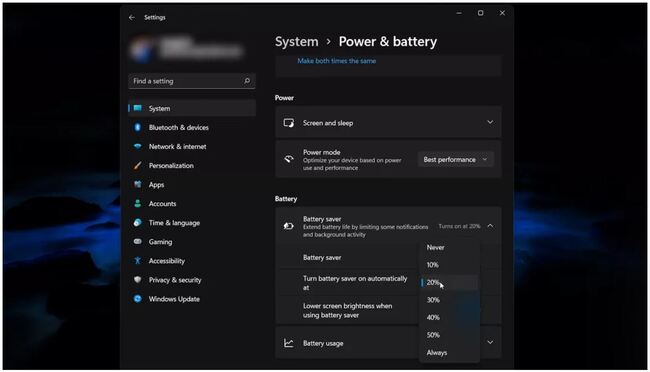The width and height of the screenshot is (650, 372).
Task: Click Turn battery saver on automatically text
Action: click(355, 283)
